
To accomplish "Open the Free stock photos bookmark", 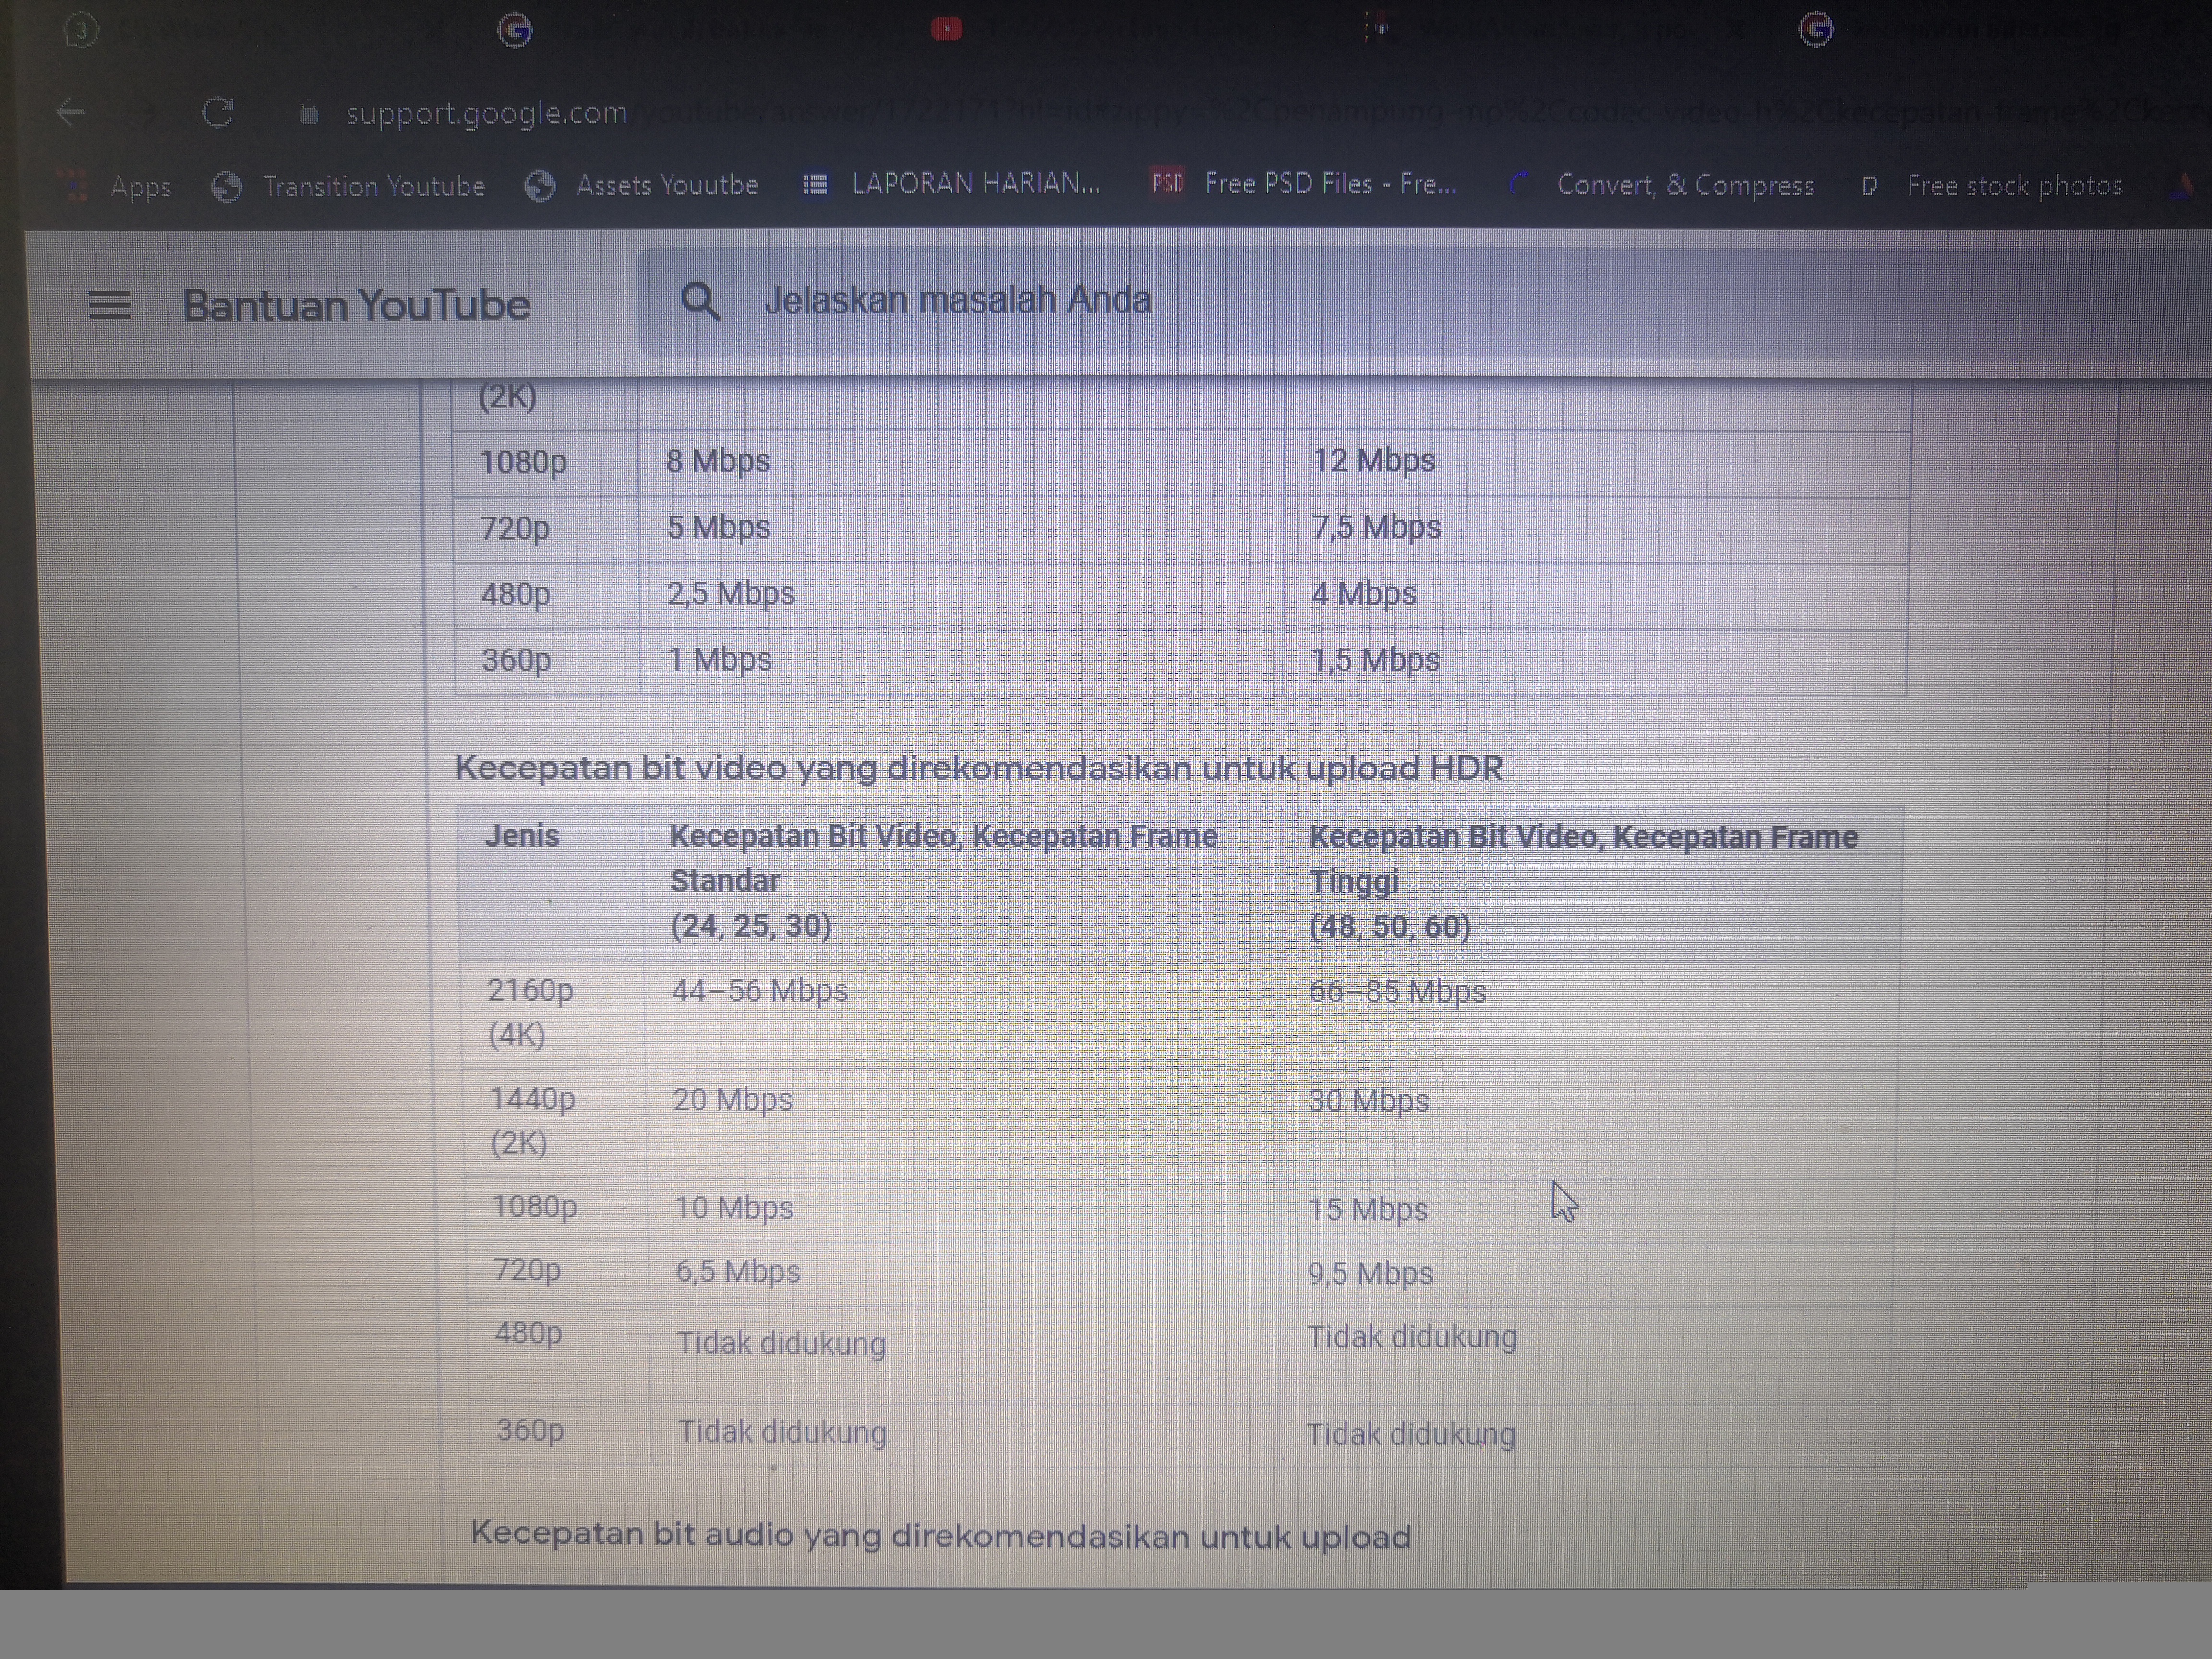I will [x=2015, y=185].
